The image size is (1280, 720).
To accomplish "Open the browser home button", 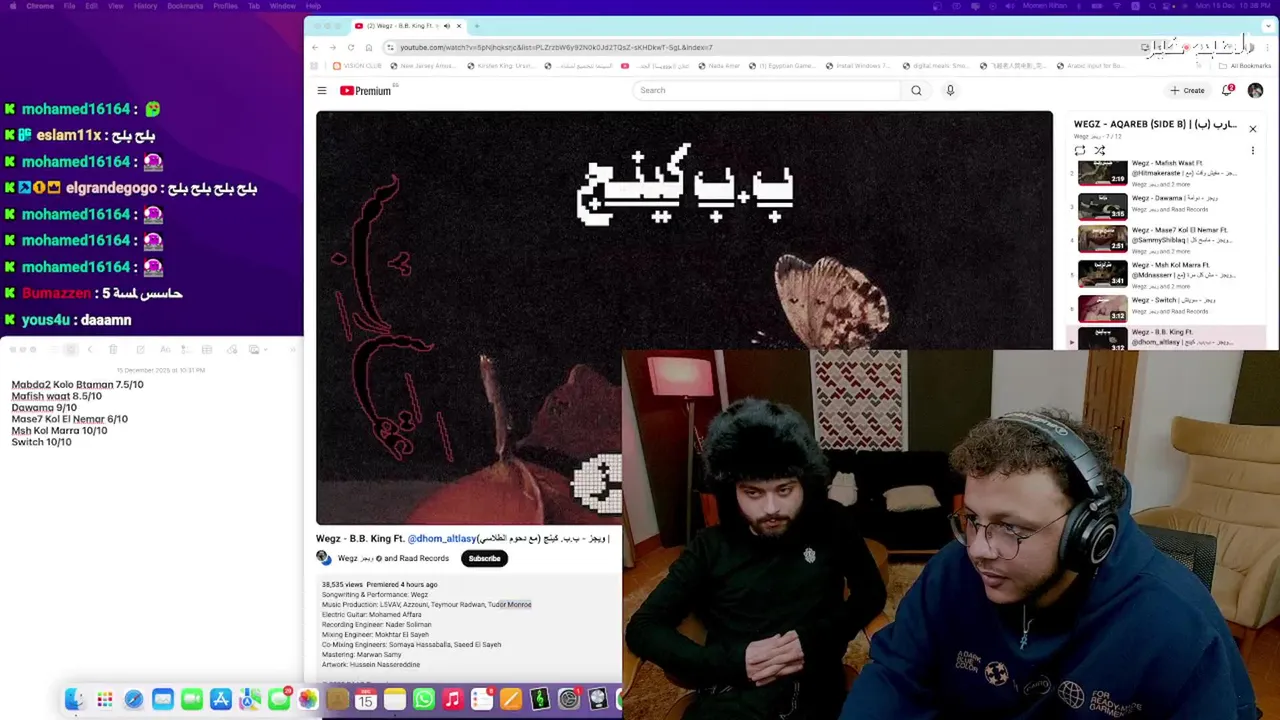I will (368, 47).
